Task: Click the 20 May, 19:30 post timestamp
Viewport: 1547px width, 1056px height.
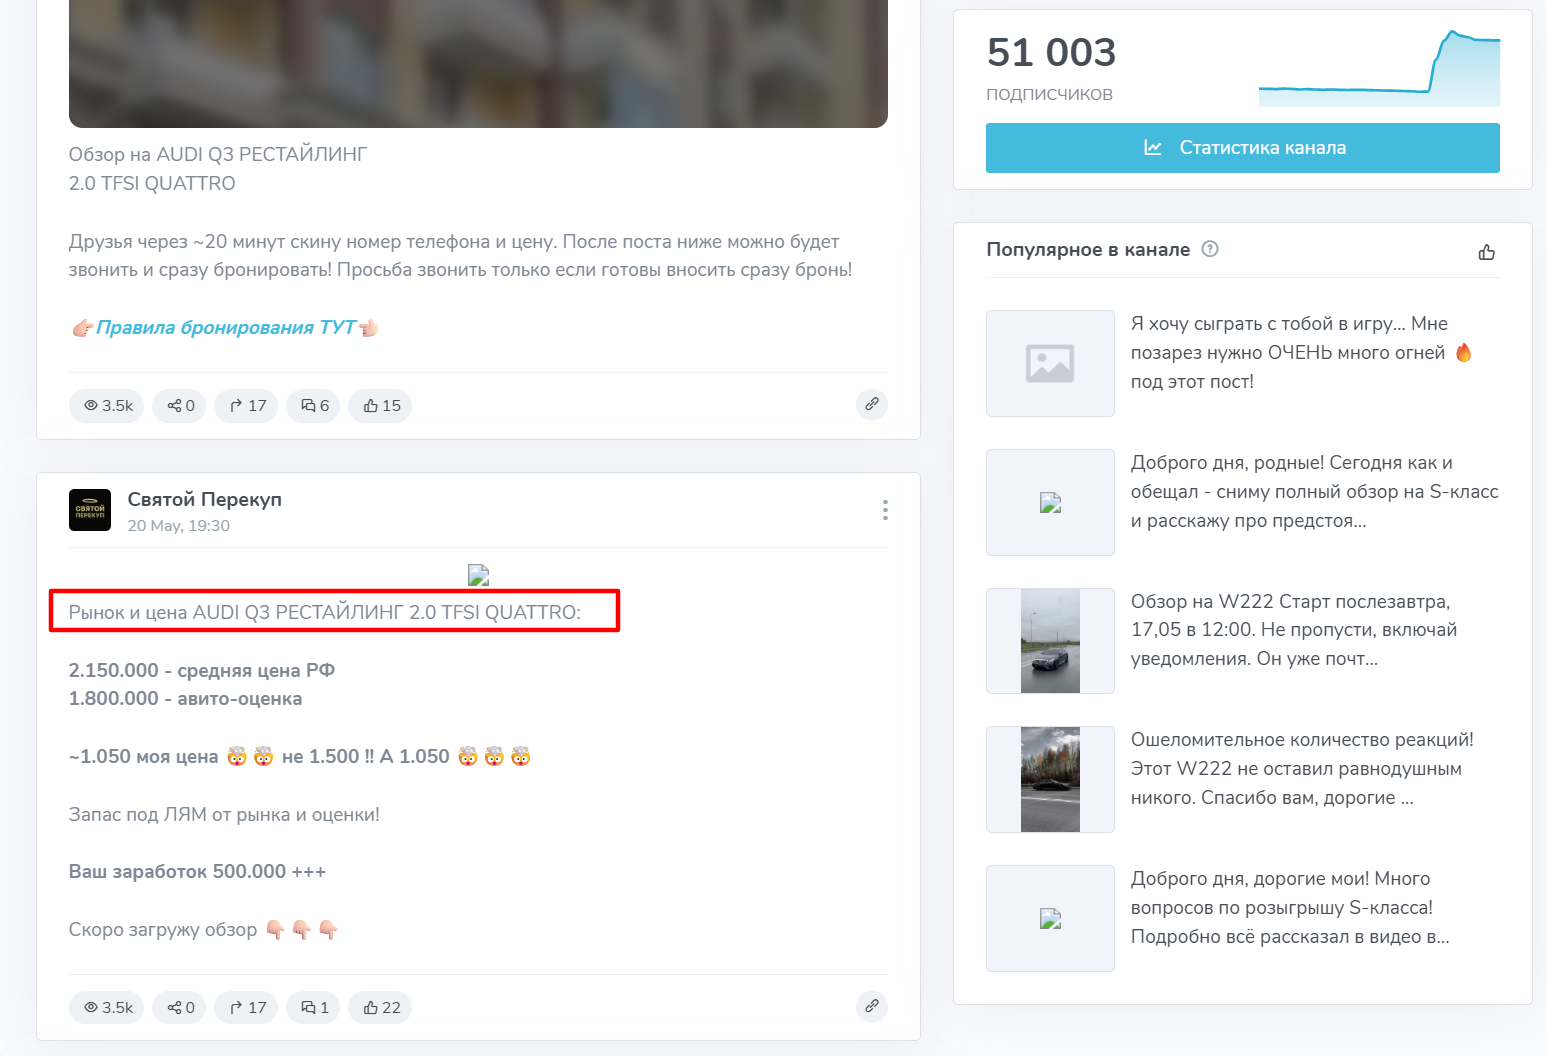Action: [179, 526]
